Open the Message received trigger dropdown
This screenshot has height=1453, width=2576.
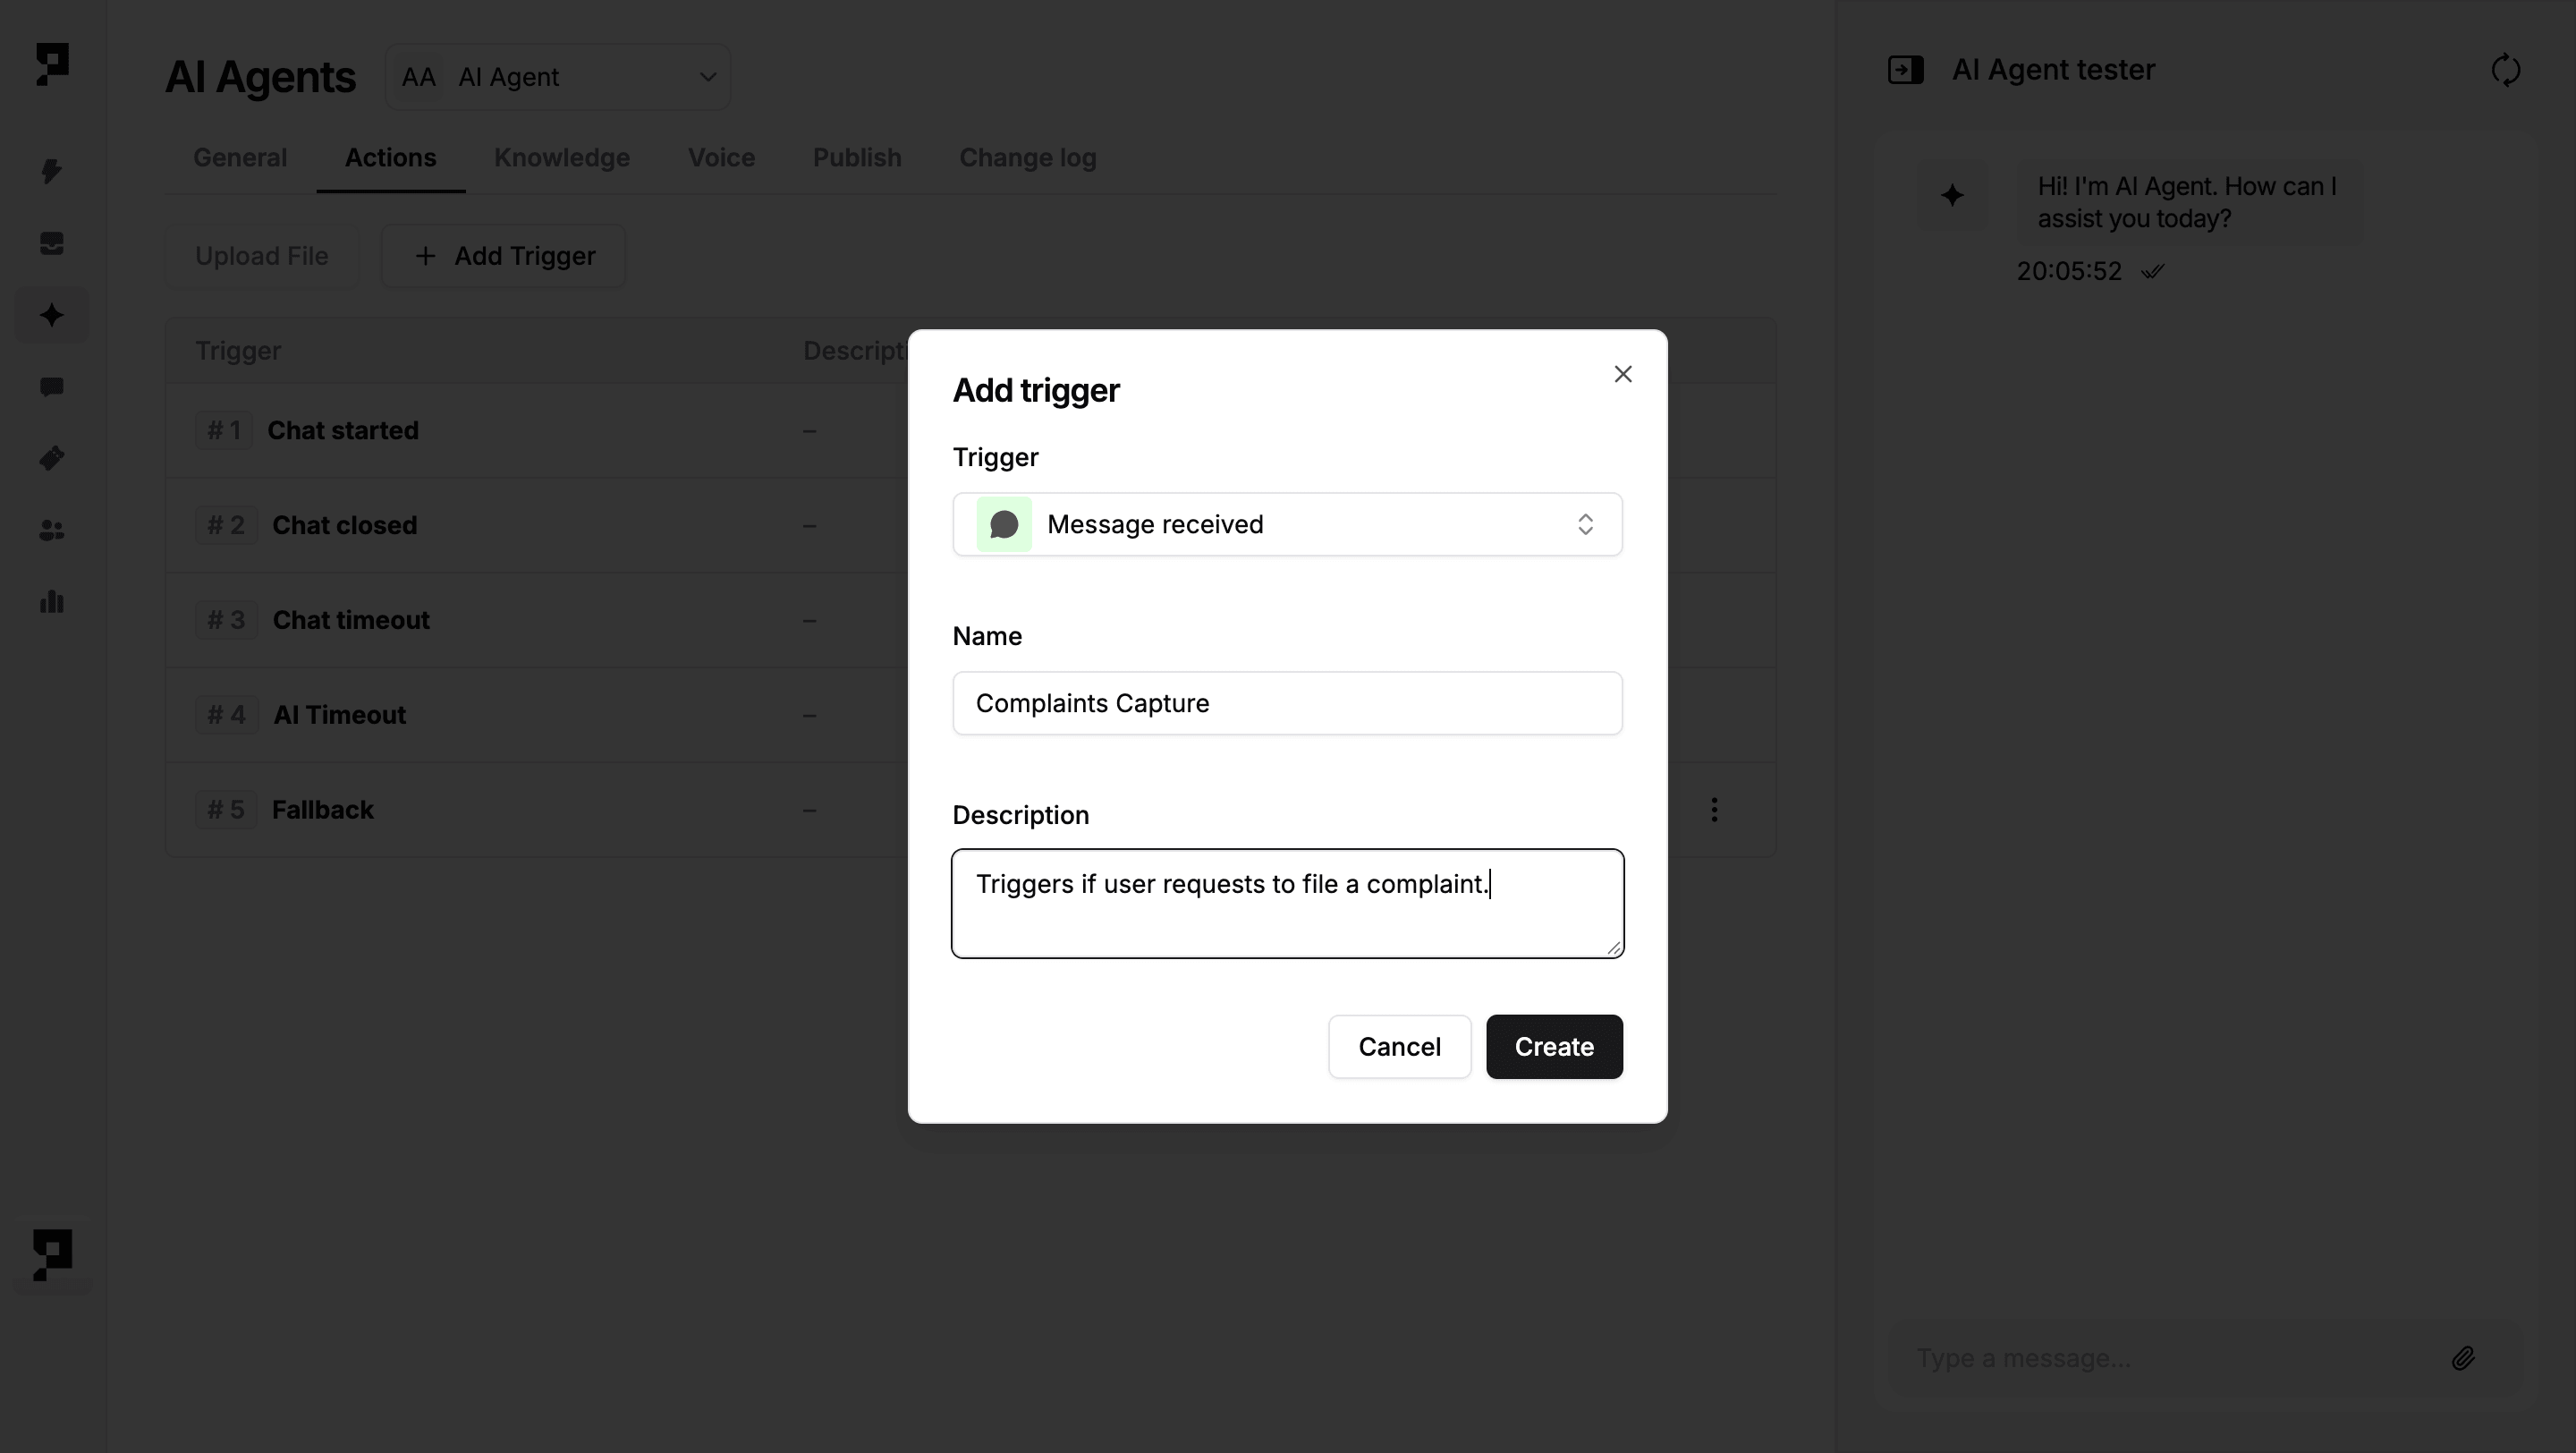tap(1287, 524)
